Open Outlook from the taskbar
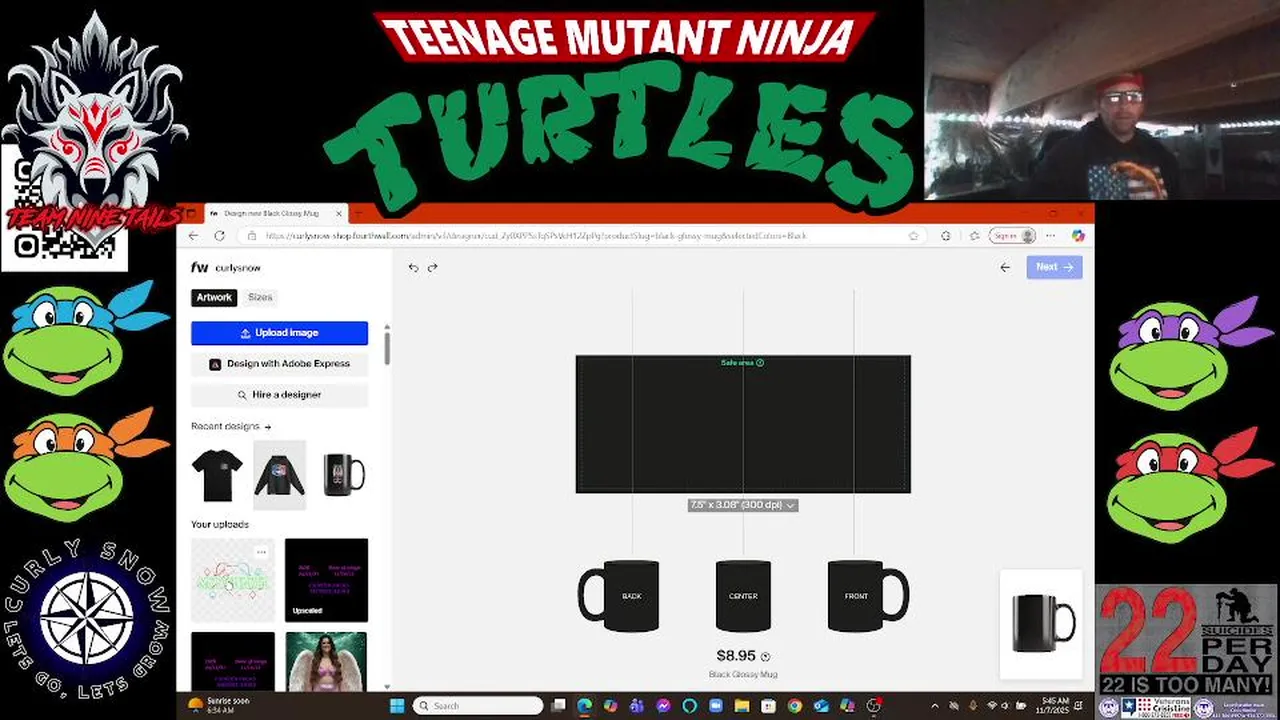 (x=822, y=706)
